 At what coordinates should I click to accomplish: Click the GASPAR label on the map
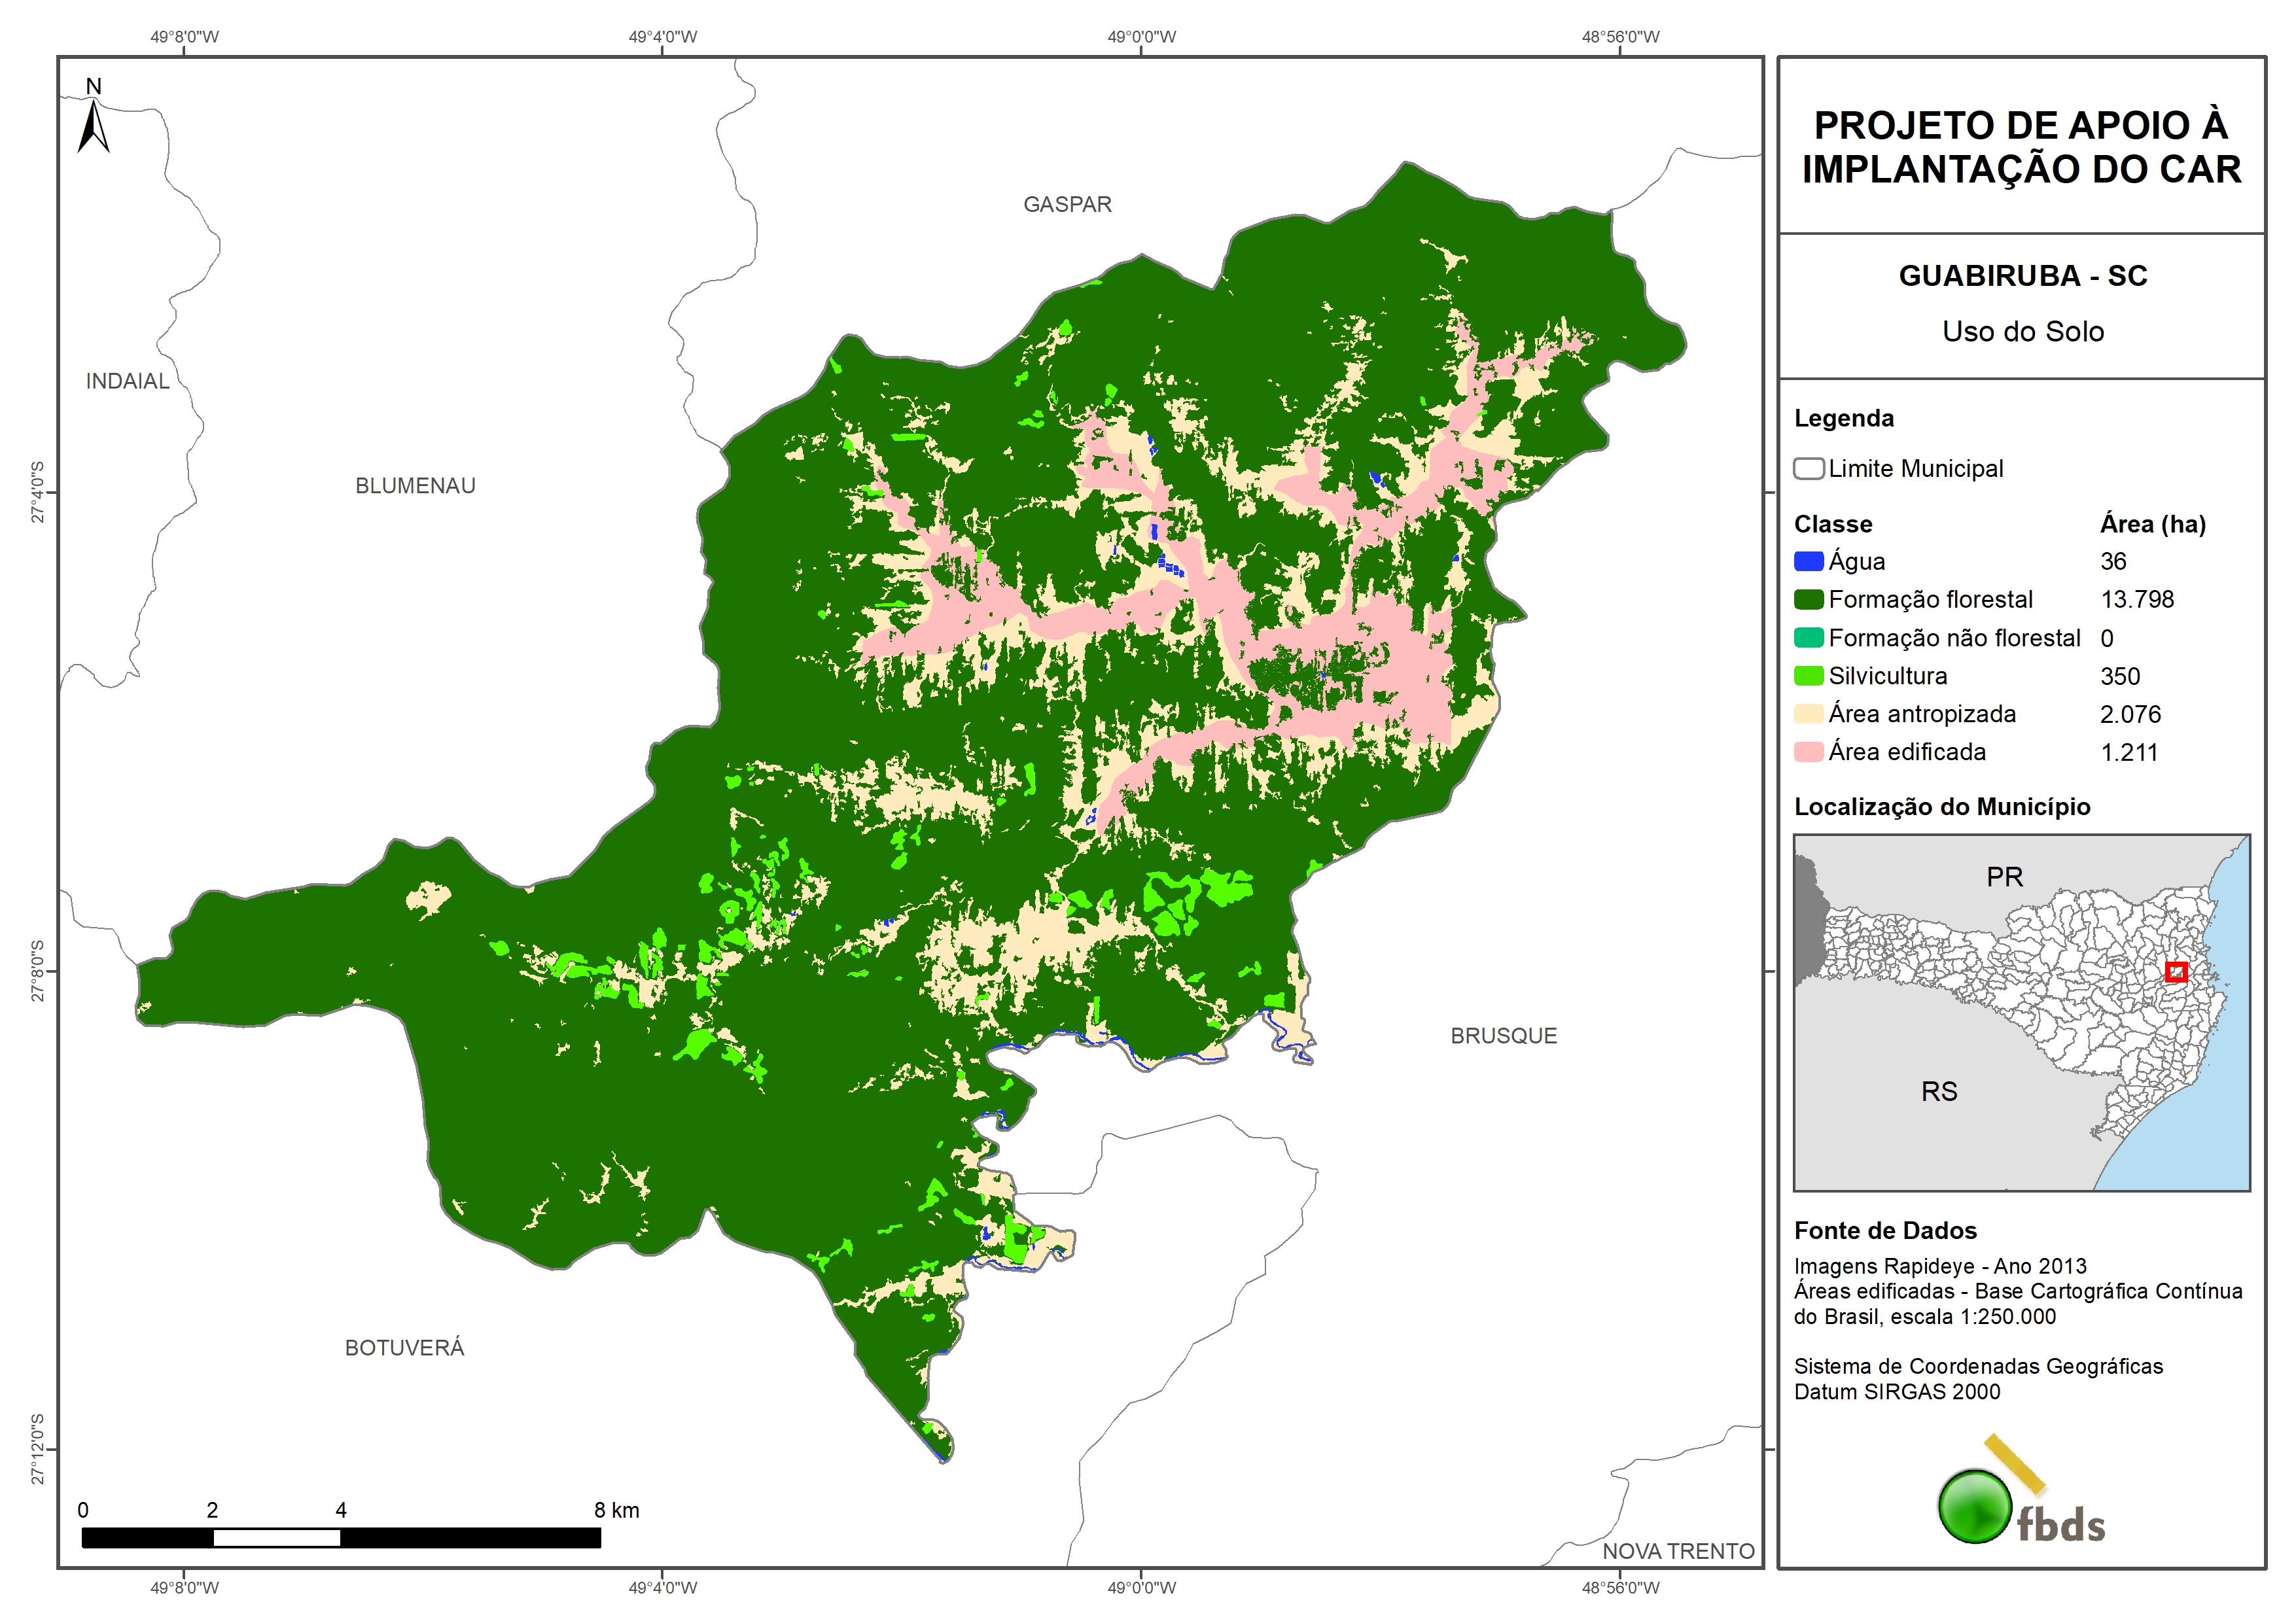click(x=1067, y=205)
